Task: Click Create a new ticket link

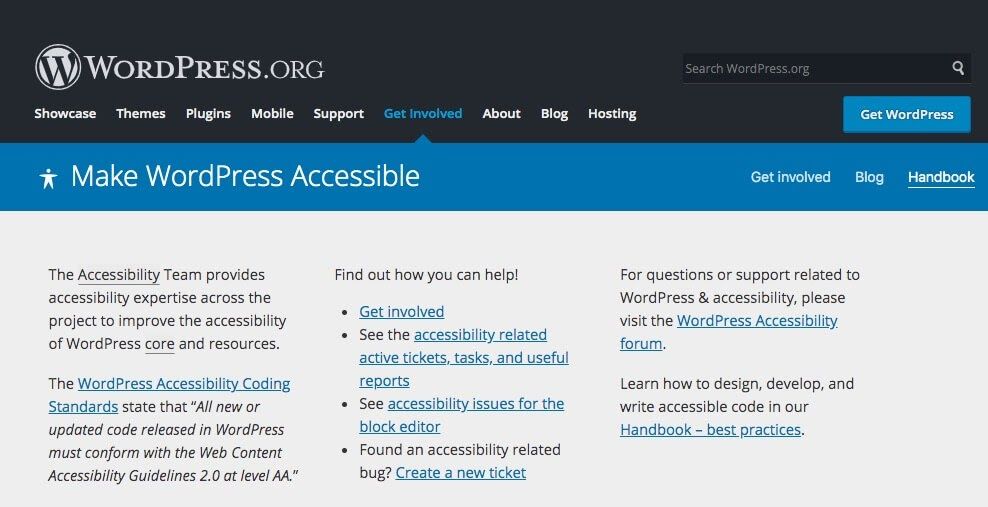Action: pos(460,472)
